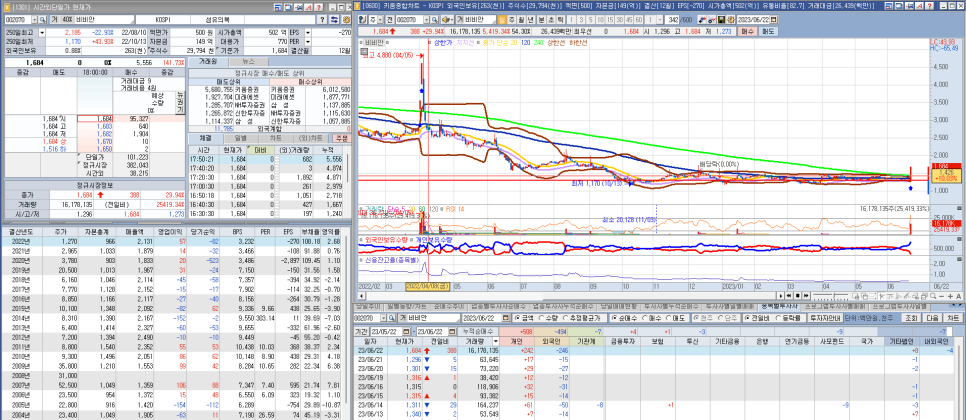This screenshot has width=966, height=420.
Task: Click the 조회 button in investor panel
Action: (x=910, y=317)
